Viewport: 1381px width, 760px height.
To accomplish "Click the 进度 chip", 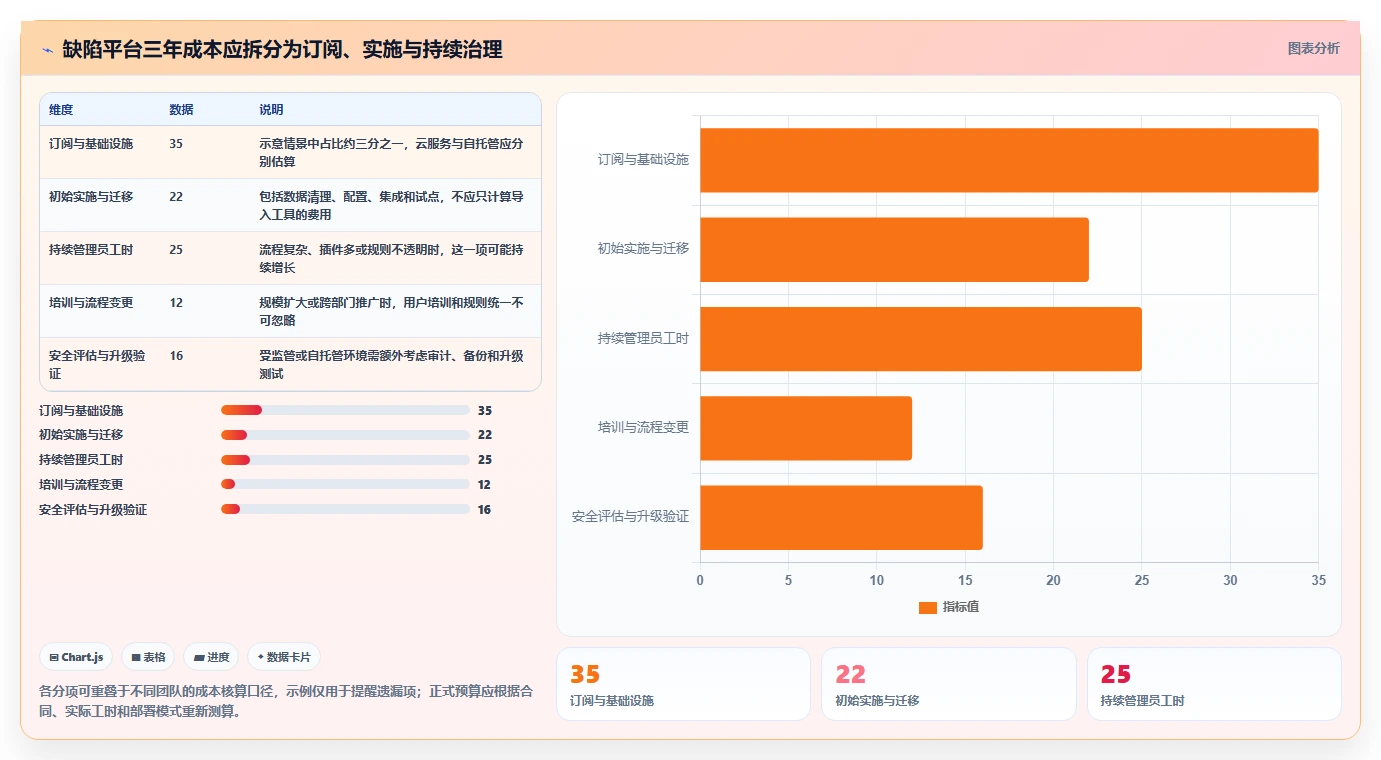I will click(211, 657).
